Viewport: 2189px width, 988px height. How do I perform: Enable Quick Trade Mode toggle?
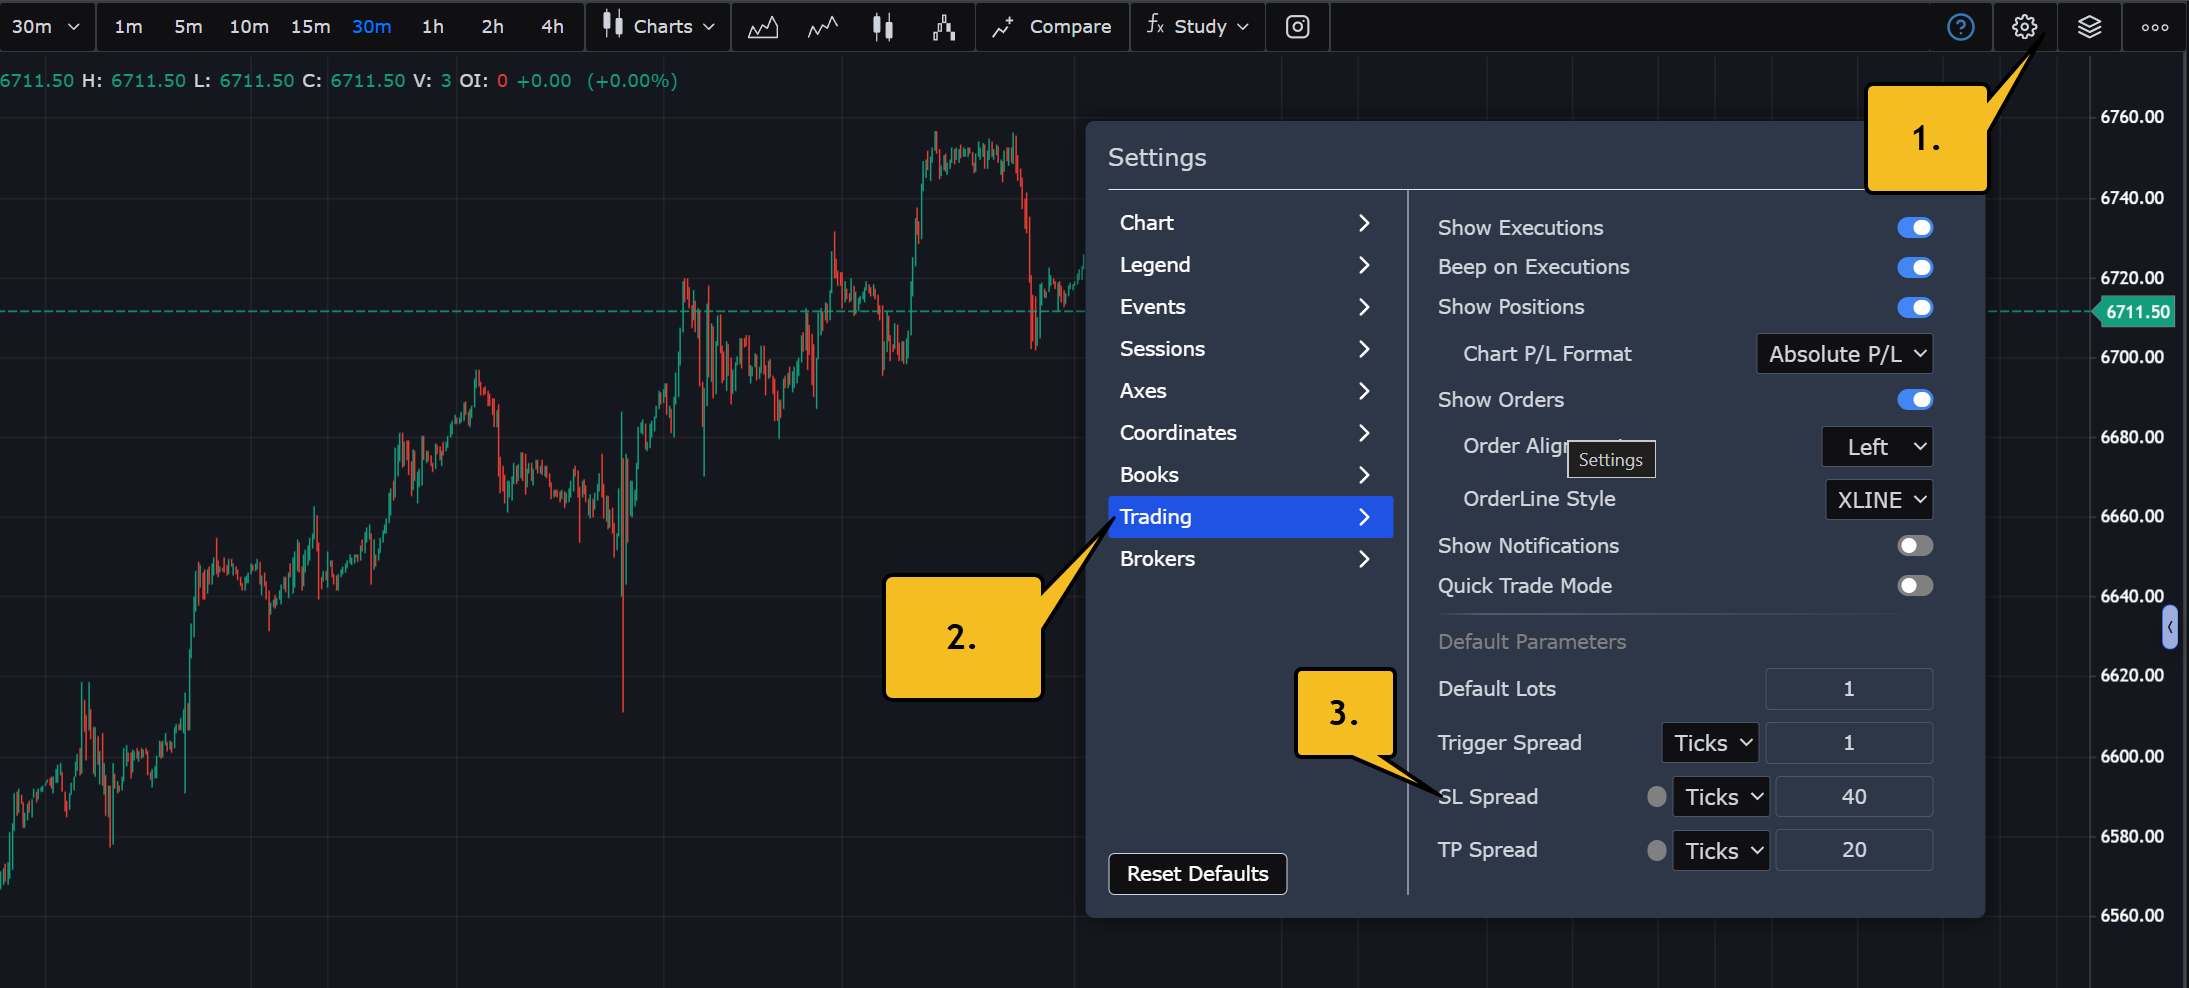tap(1914, 586)
